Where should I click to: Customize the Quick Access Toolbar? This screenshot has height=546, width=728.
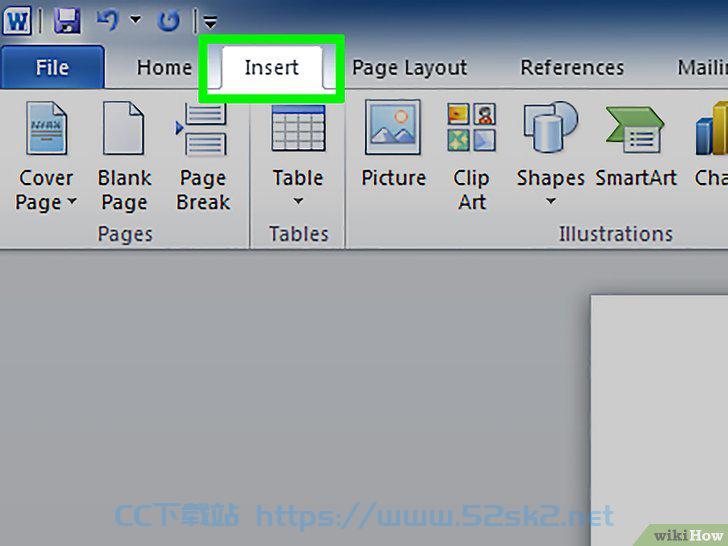210,22
